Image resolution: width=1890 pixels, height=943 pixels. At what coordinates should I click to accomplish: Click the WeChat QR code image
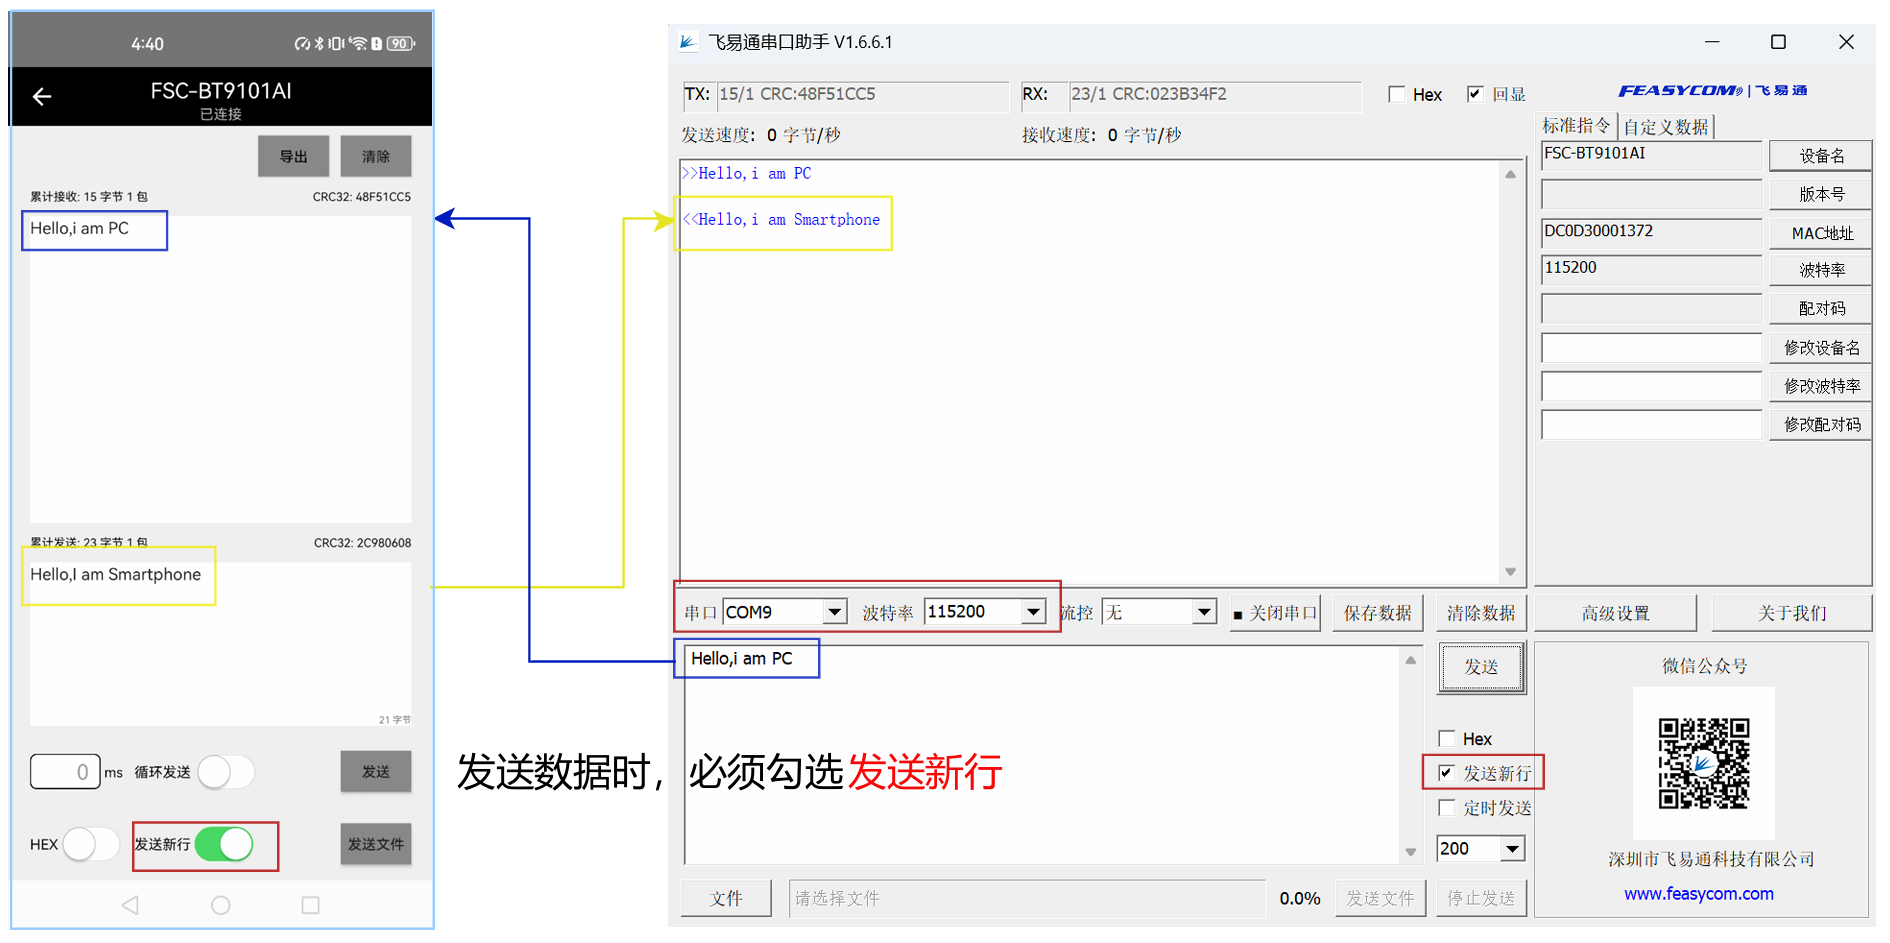(1703, 763)
